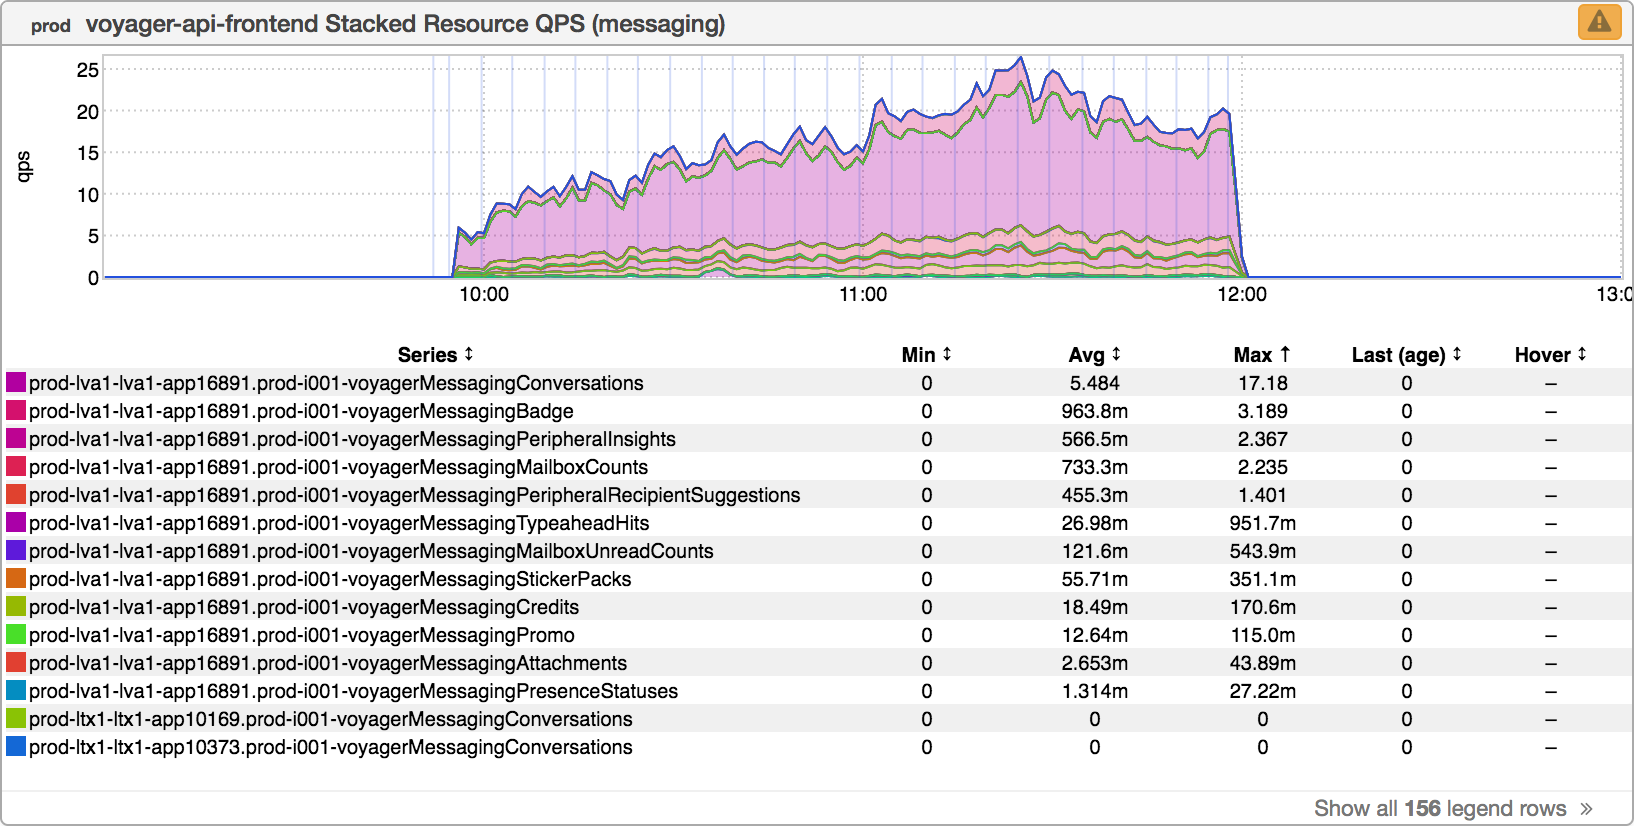Click the voyagerMessagingPromo green swatch
Viewport: 1634px width, 826px height.
click(x=16, y=635)
